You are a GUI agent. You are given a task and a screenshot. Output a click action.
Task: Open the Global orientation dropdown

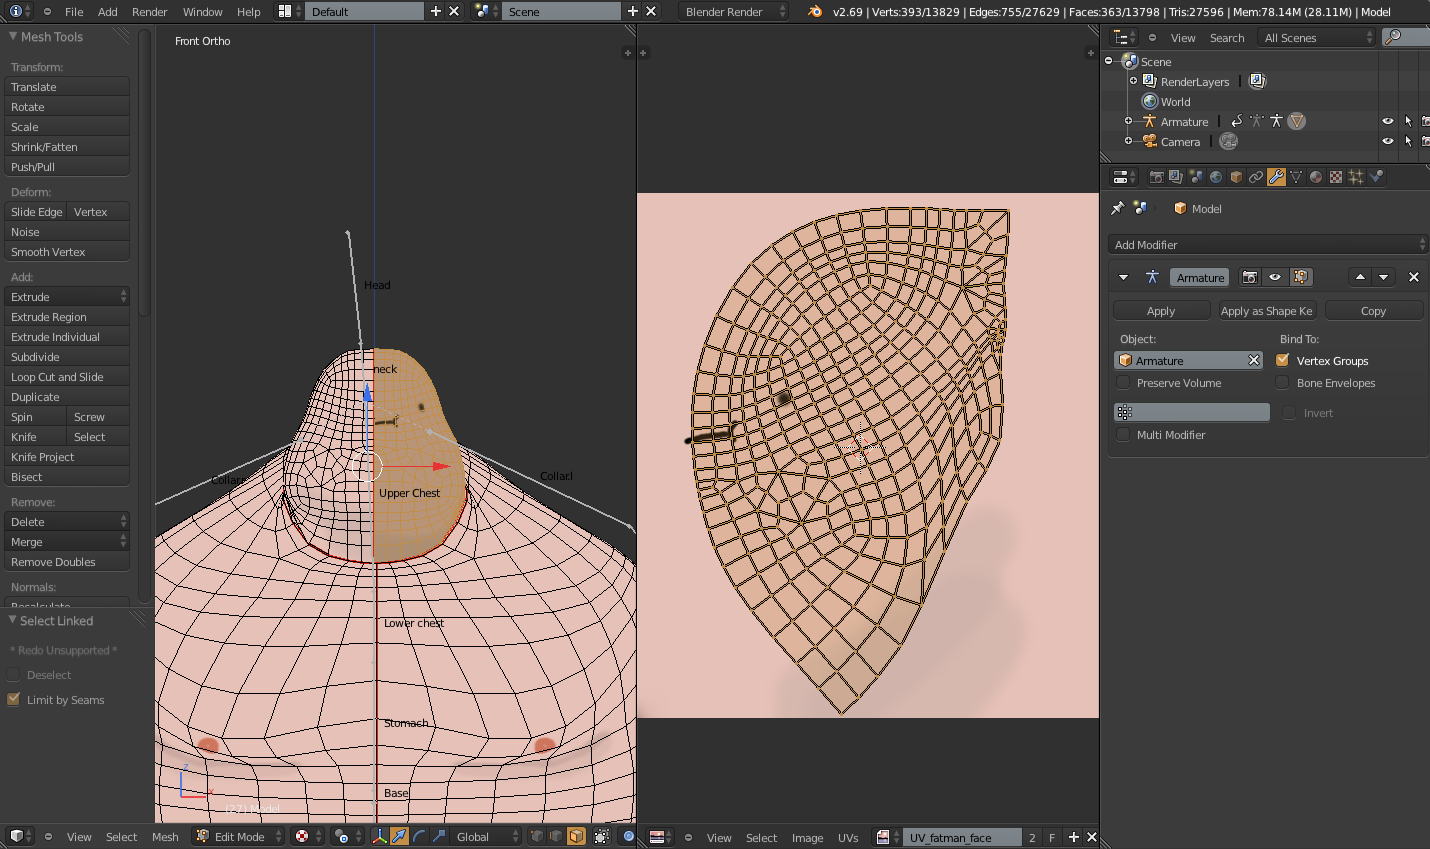pos(486,836)
